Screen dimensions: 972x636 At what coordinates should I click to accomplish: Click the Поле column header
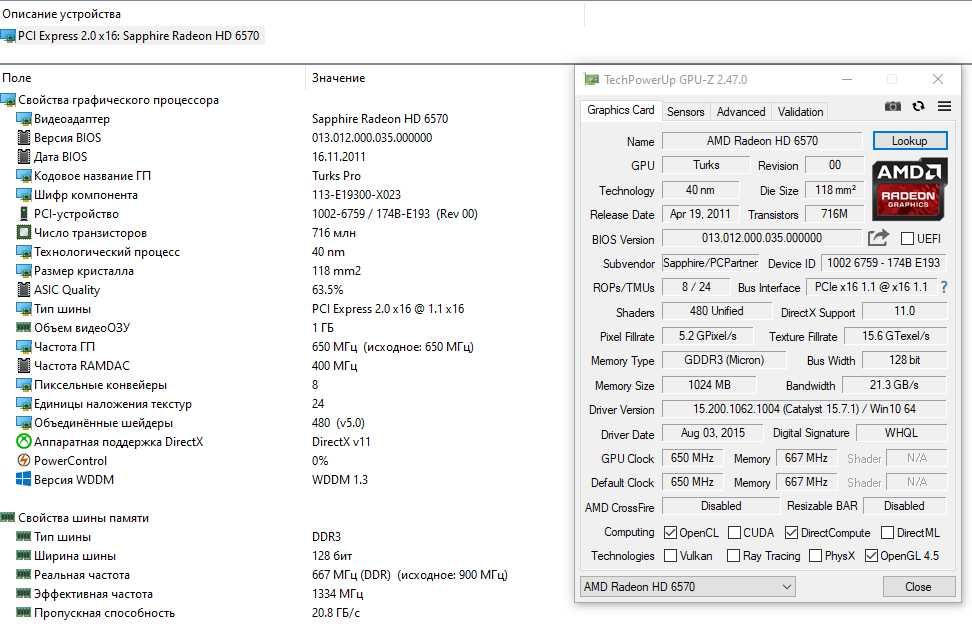[17, 78]
